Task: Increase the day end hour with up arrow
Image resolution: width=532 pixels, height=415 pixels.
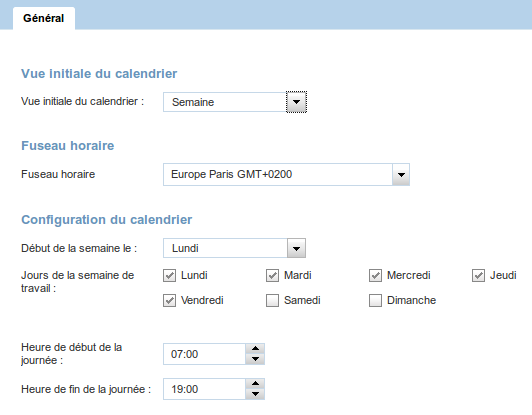Action: (x=255, y=384)
